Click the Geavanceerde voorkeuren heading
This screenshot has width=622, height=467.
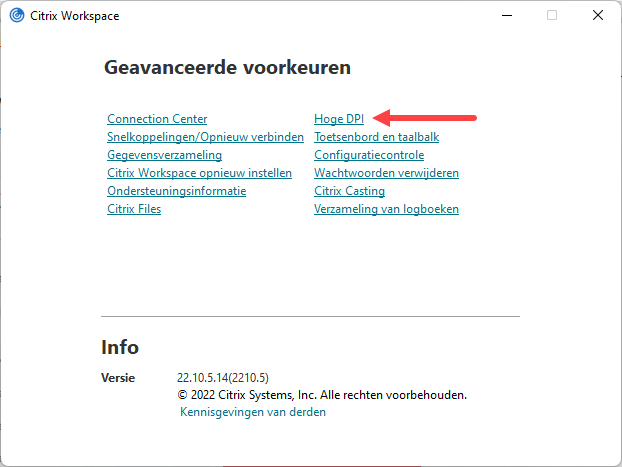[227, 67]
